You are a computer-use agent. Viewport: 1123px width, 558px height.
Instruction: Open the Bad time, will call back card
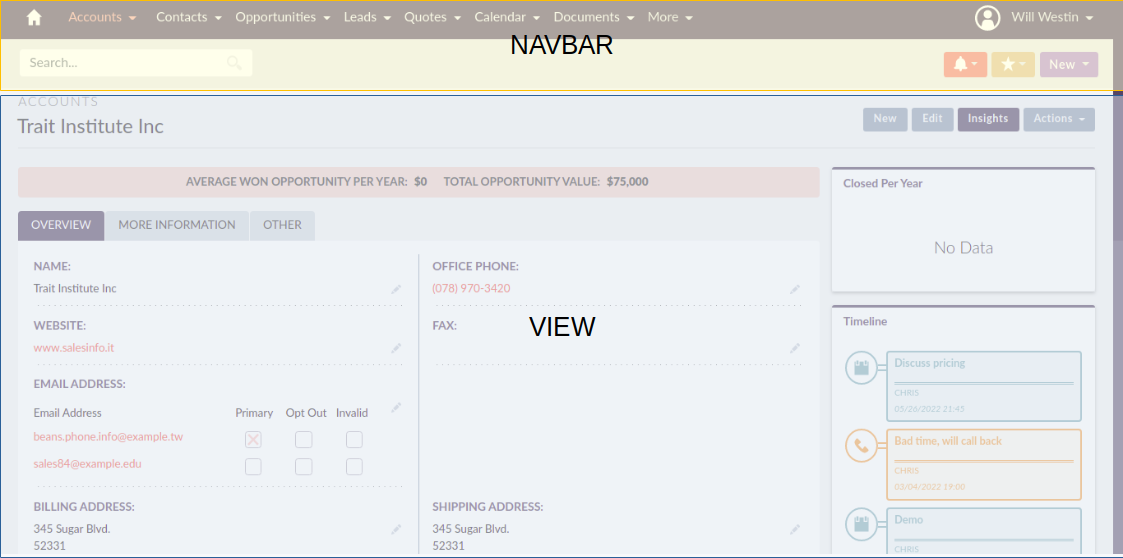984,464
